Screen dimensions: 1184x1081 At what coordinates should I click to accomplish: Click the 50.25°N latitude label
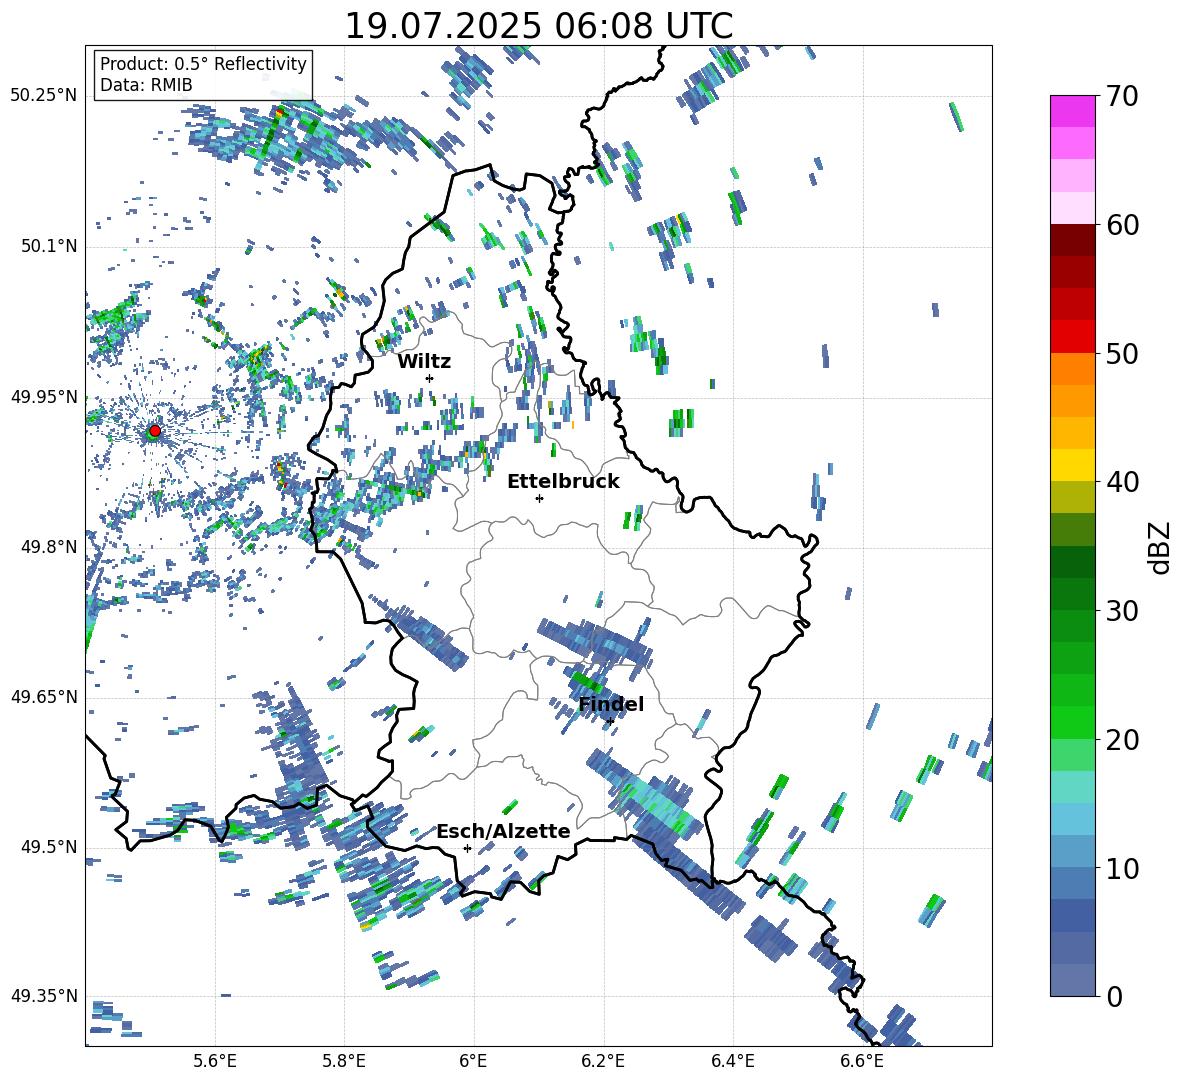coord(44,96)
